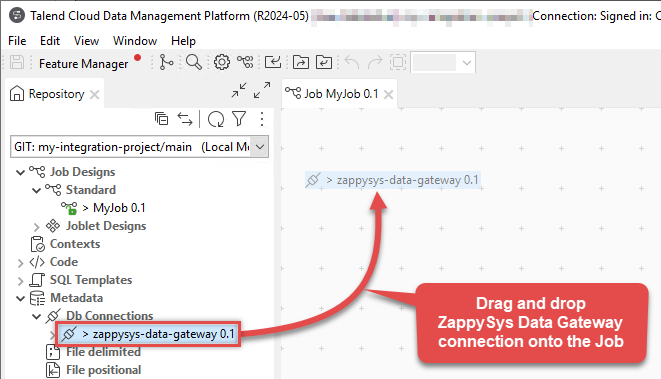Open the magnifier search tool

(193, 62)
